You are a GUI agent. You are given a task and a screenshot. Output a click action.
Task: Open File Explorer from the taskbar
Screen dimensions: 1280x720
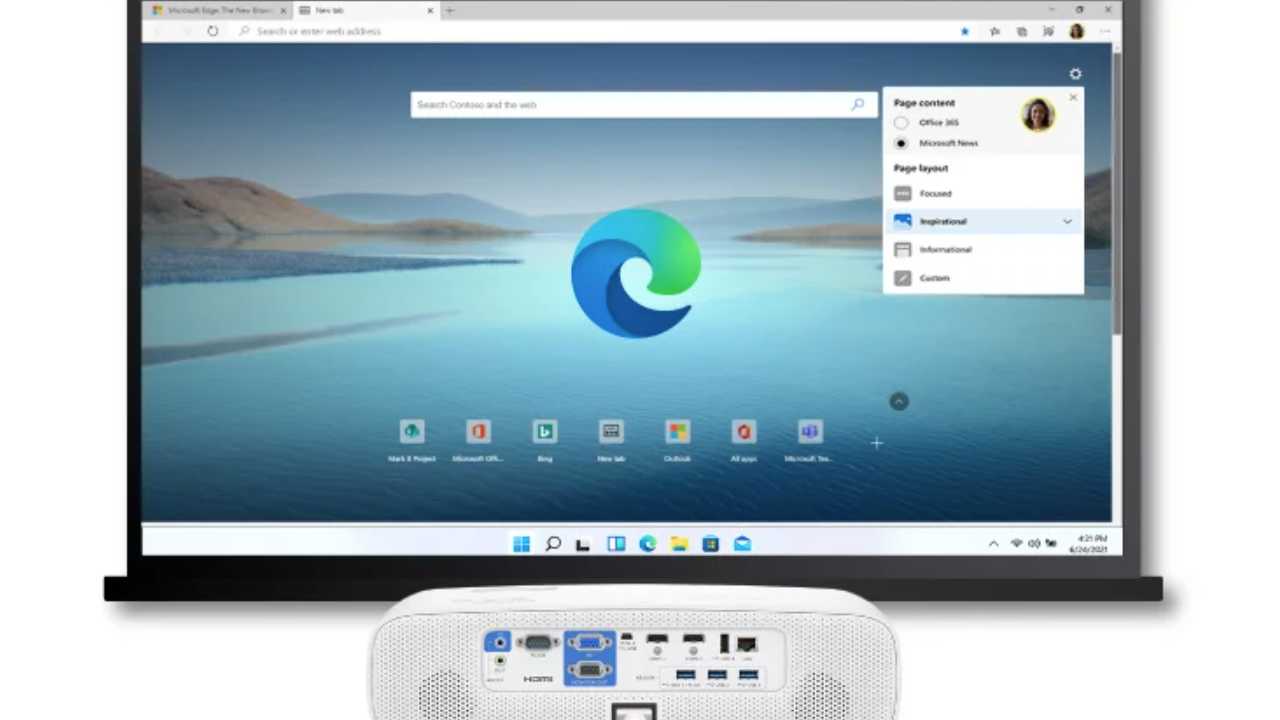[679, 543]
